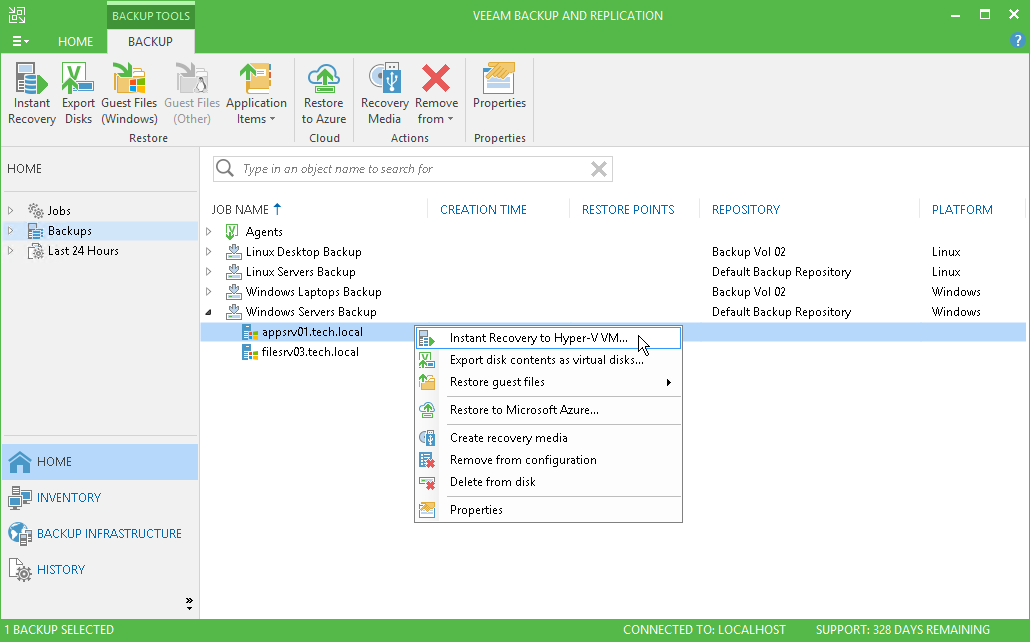Sort by REPOSITORY column header

tap(746, 210)
